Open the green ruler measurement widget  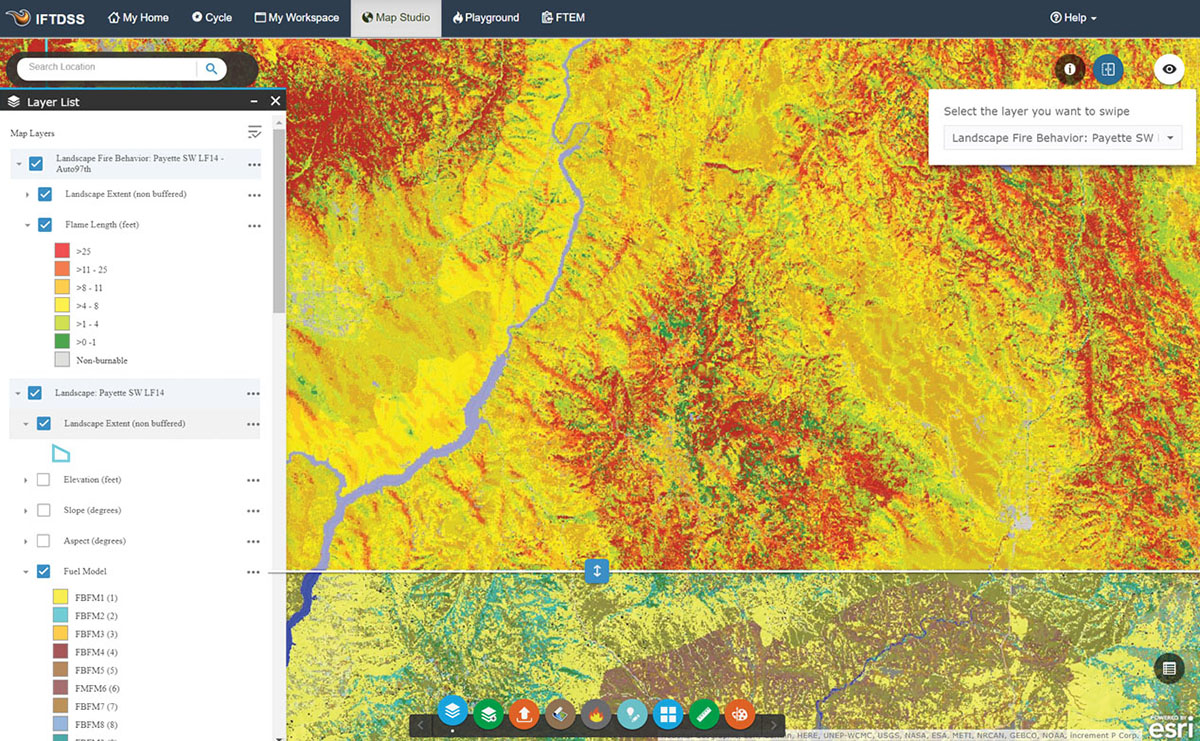tap(704, 714)
